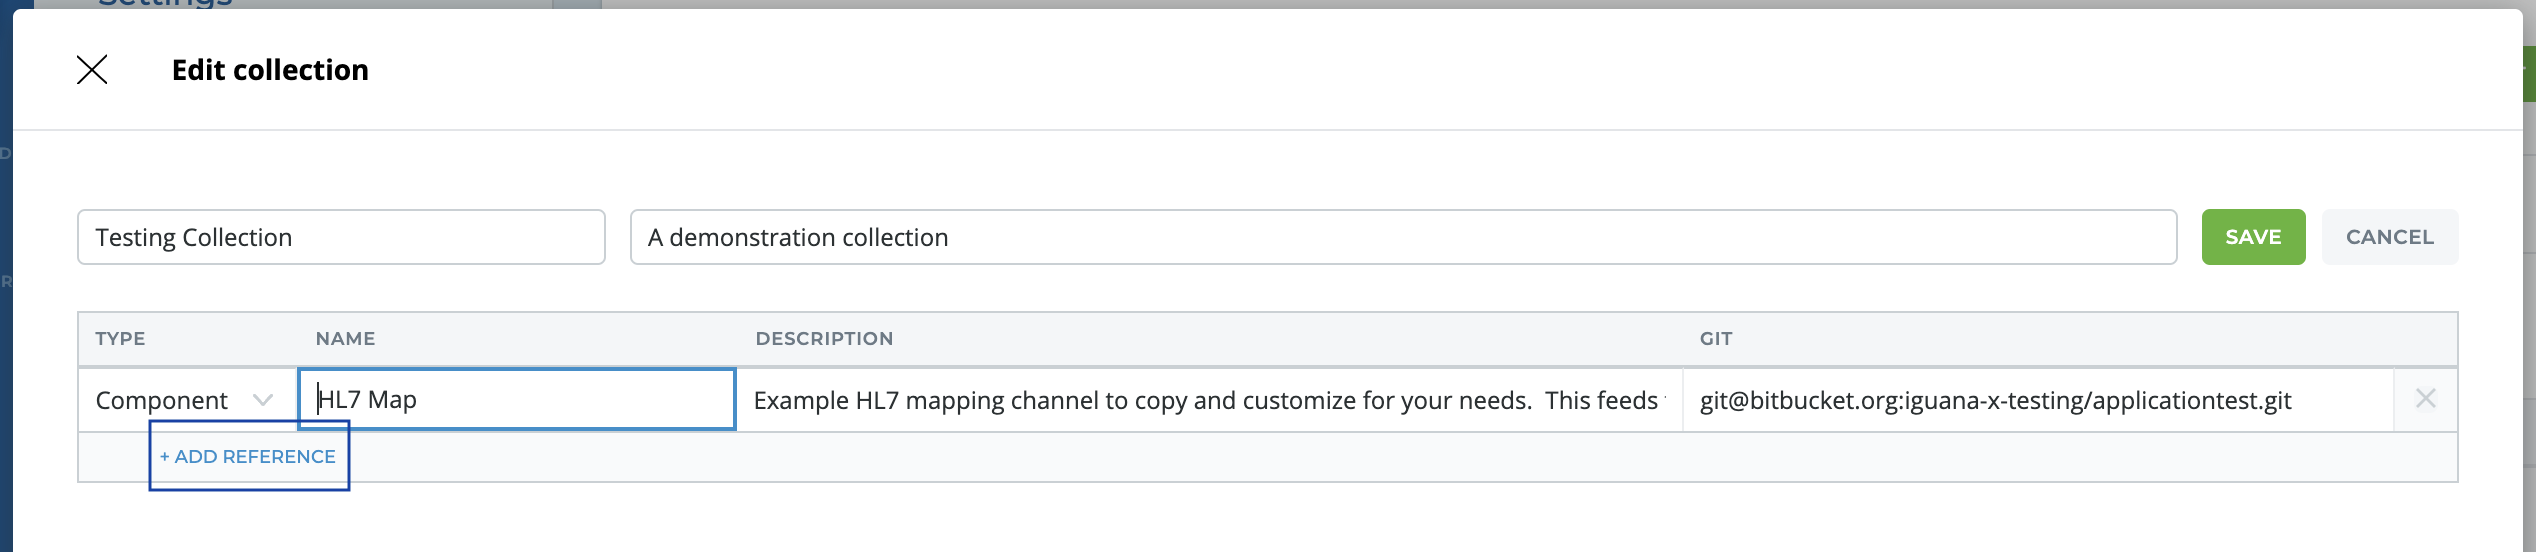Image resolution: width=2536 pixels, height=552 pixels.
Task: Click the 'A demonstration collection' description field
Action: click(1403, 237)
